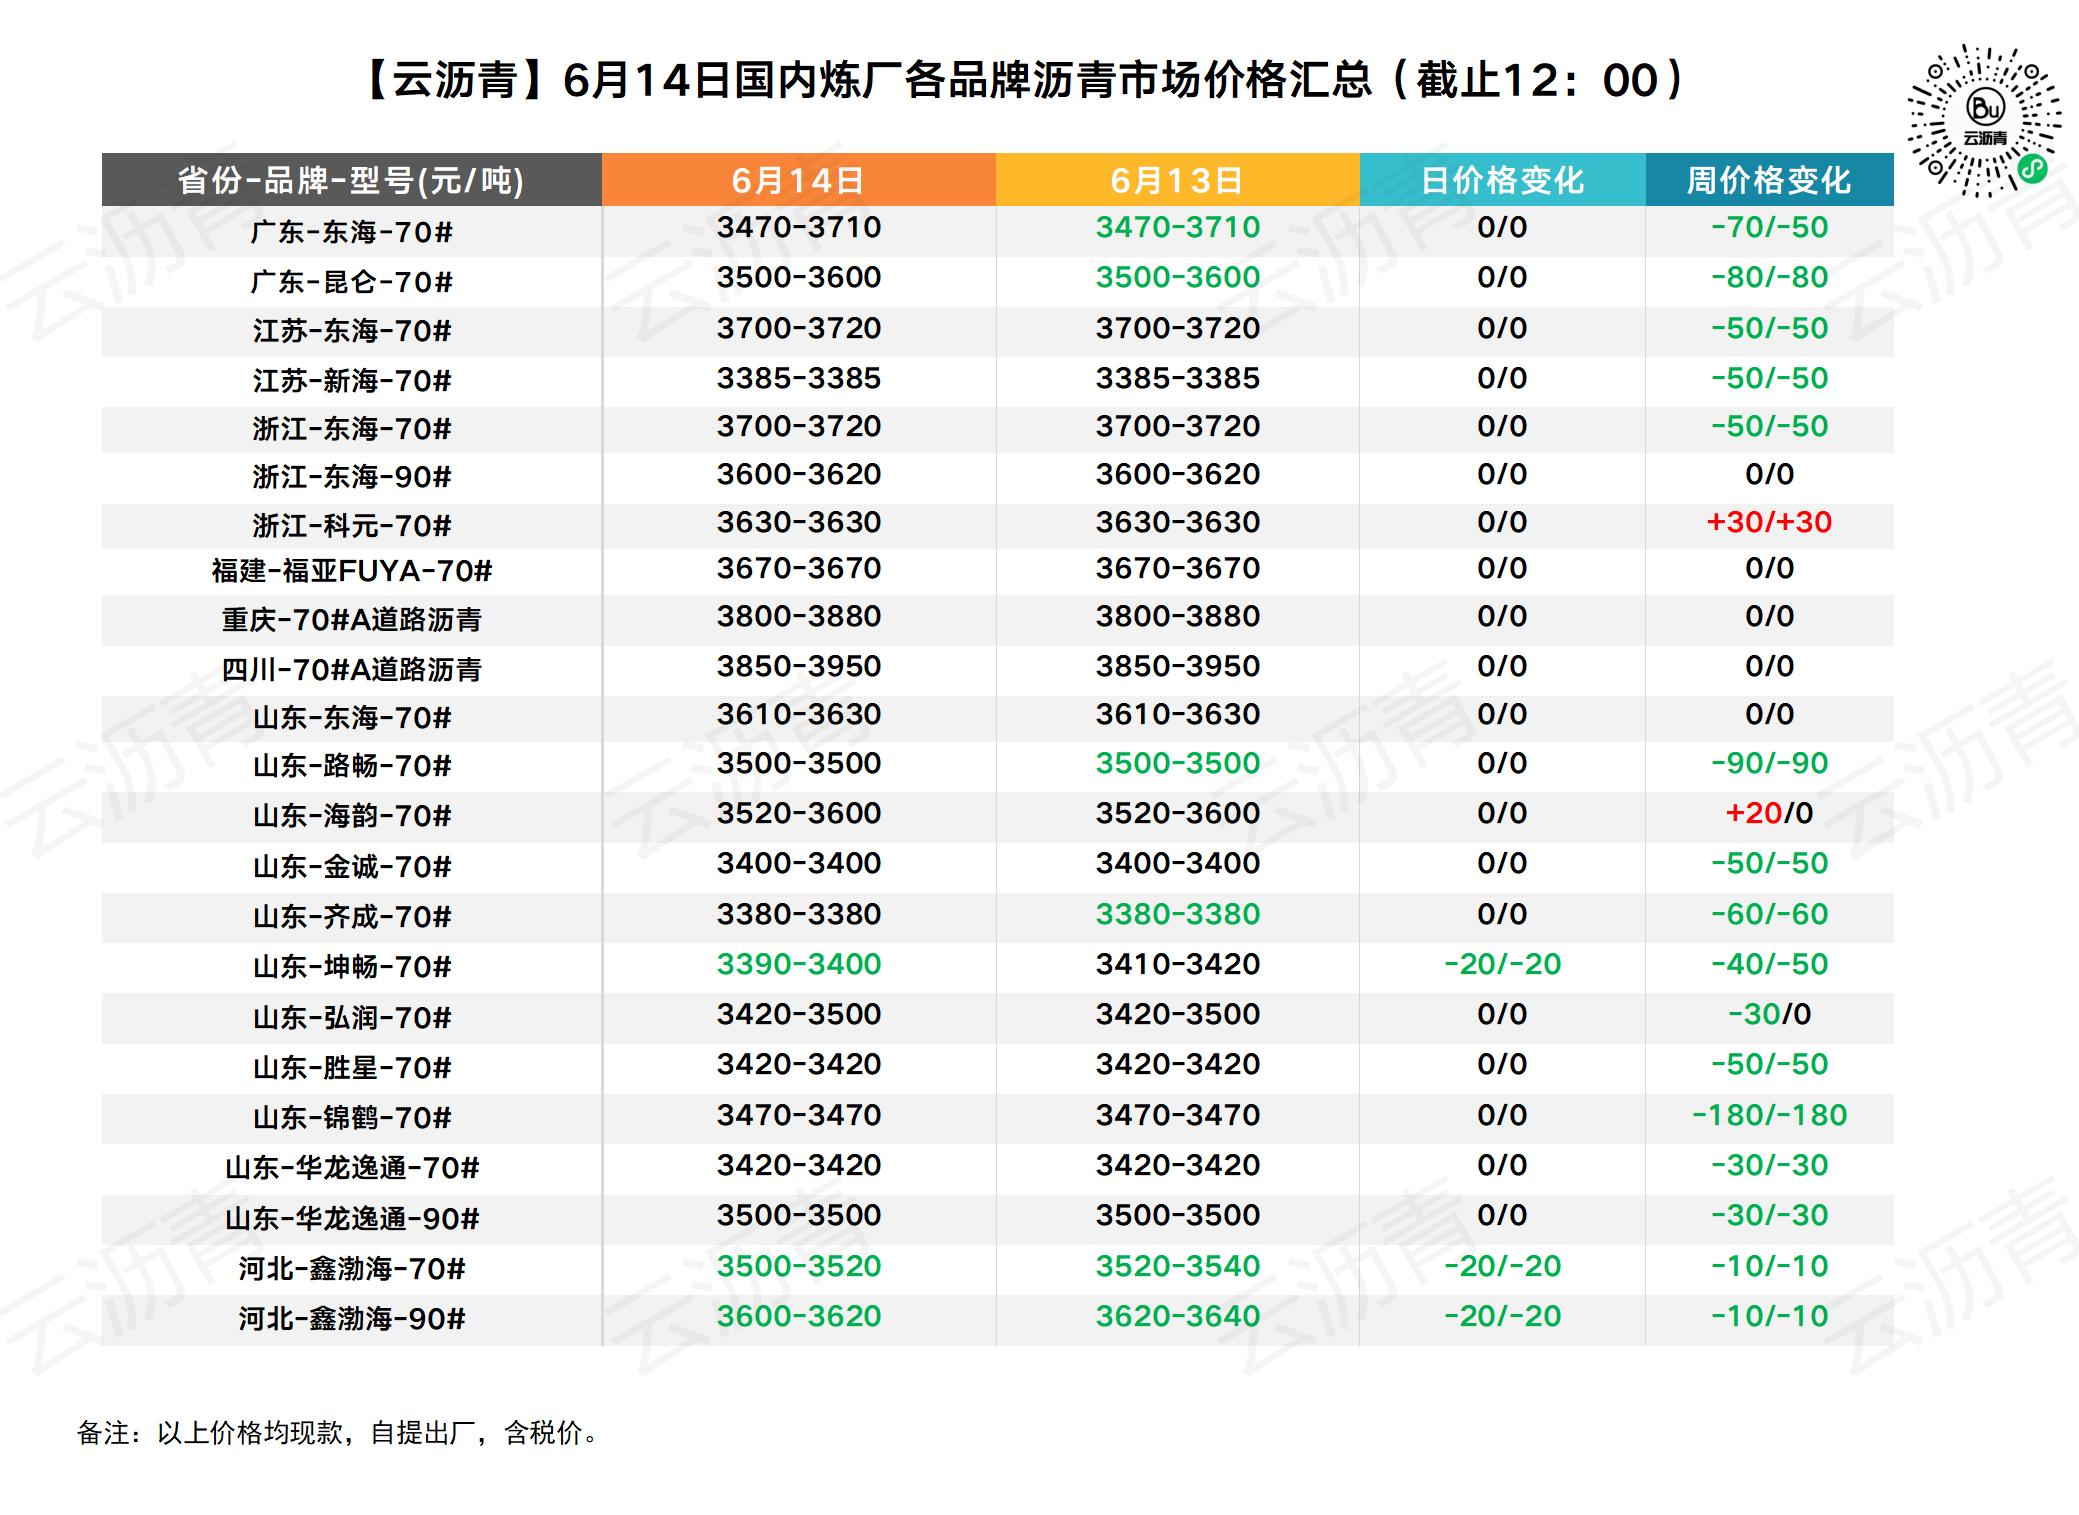Image resolution: width=2079 pixels, height=1515 pixels.
Task: Select the 福建-福亚FUYA-70# row label
Action: [x=351, y=571]
